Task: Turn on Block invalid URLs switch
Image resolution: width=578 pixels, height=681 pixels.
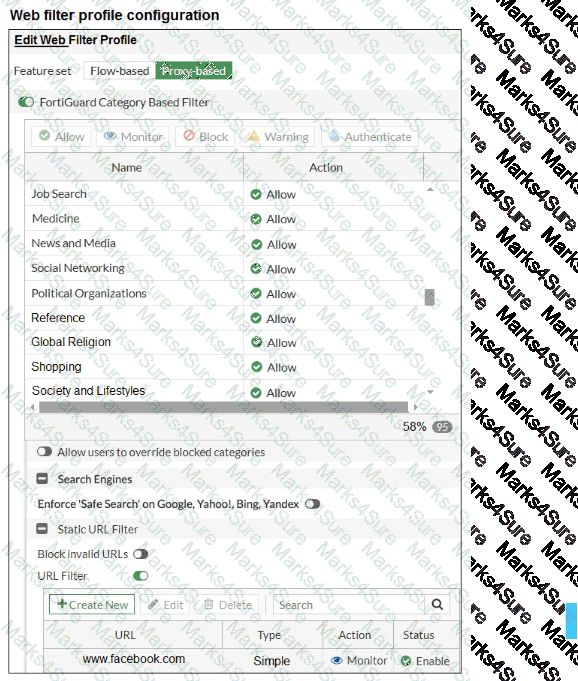Action: [x=141, y=554]
